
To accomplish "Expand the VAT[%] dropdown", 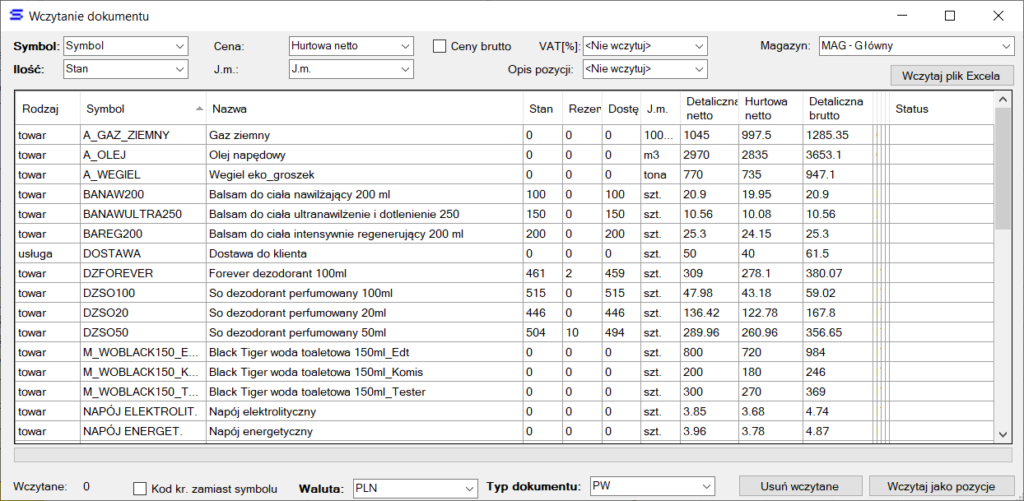I will point(644,46).
